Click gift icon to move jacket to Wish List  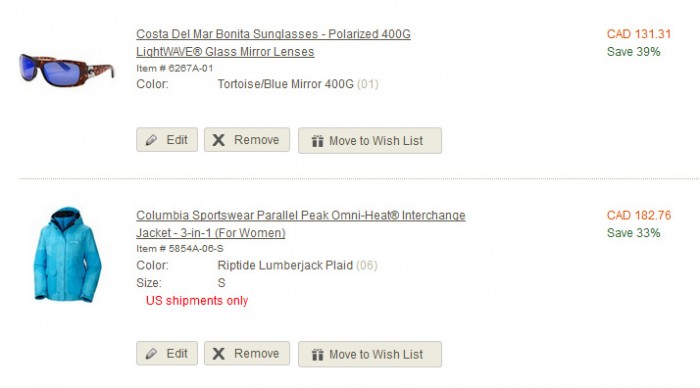click(x=317, y=355)
